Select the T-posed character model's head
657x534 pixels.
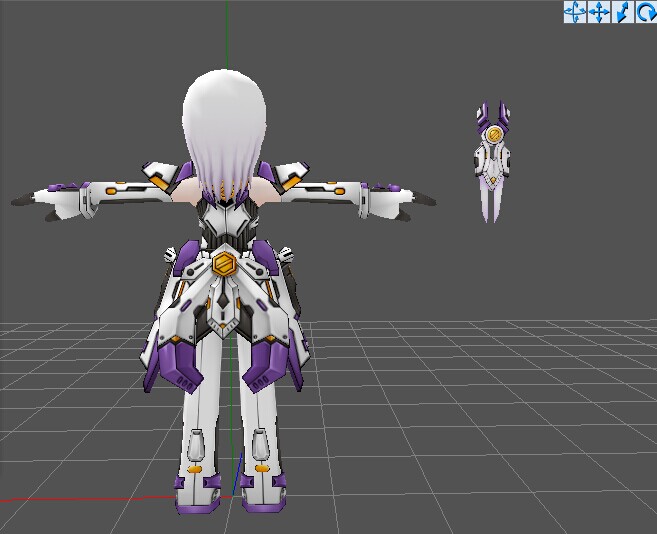[x=225, y=134]
